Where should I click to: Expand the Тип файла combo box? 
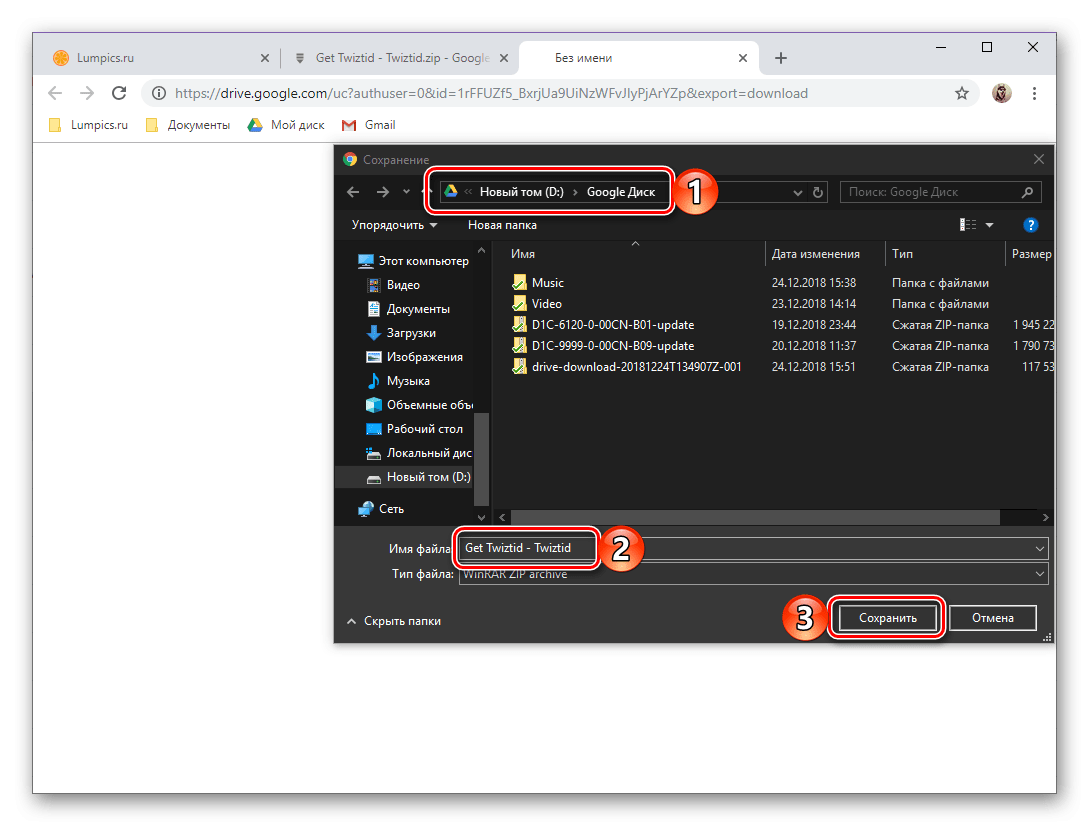pos(1040,574)
